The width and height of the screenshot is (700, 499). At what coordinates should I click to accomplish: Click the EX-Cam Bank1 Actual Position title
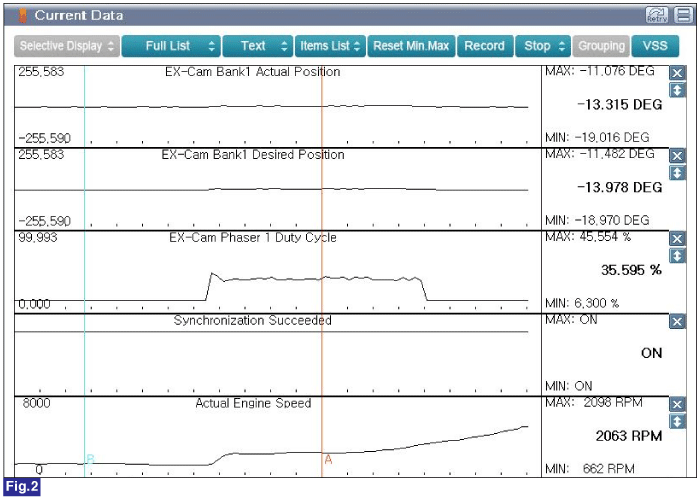tap(253, 72)
